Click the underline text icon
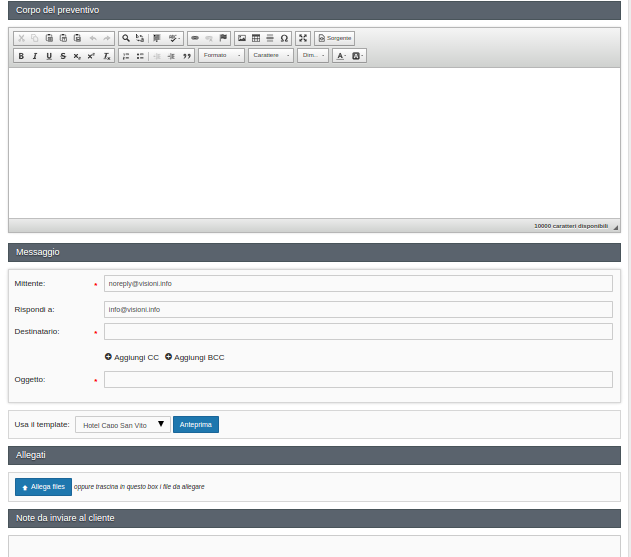This screenshot has width=631, height=557. (x=49, y=56)
